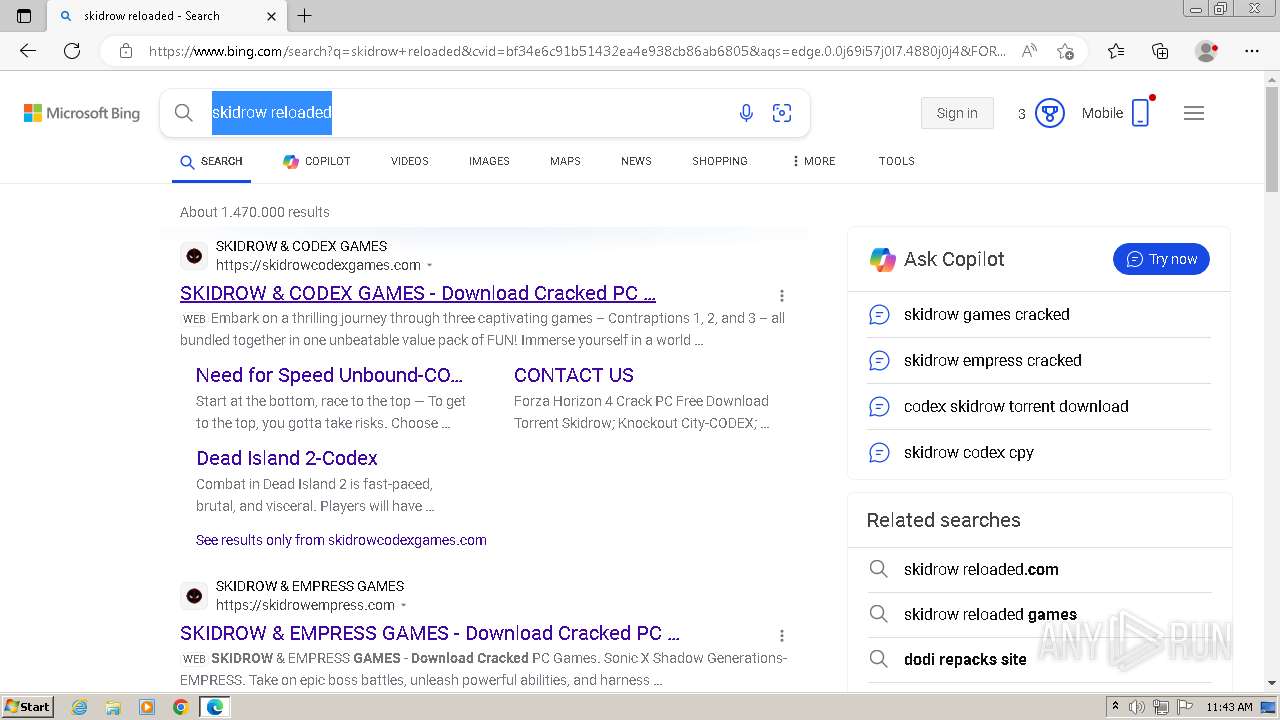The height and width of the screenshot is (720, 1280).
Task: Open the Favorites list icon
Action: coord(1116,51)
